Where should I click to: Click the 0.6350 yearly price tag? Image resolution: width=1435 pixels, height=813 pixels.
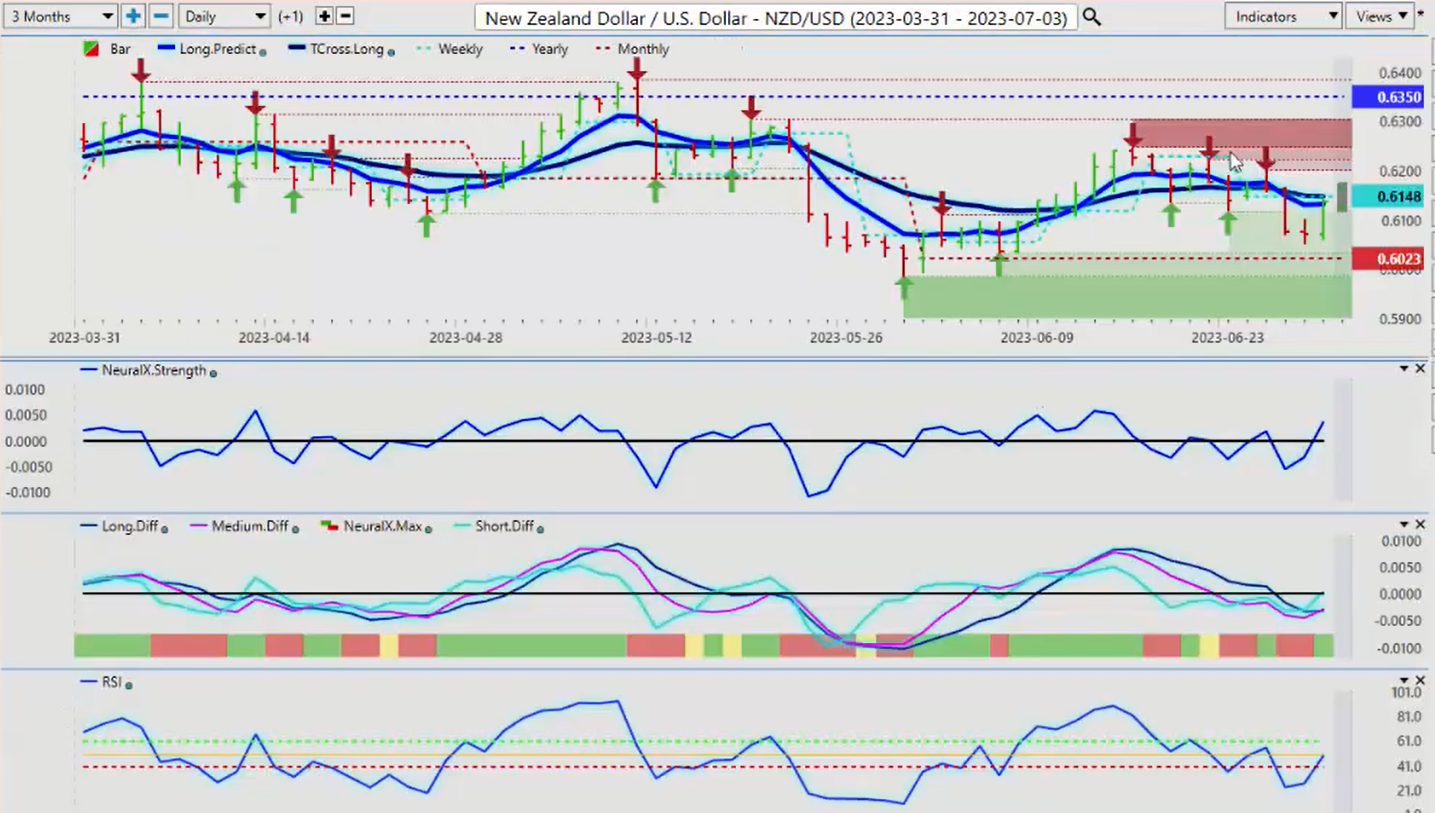point(1386,97)
